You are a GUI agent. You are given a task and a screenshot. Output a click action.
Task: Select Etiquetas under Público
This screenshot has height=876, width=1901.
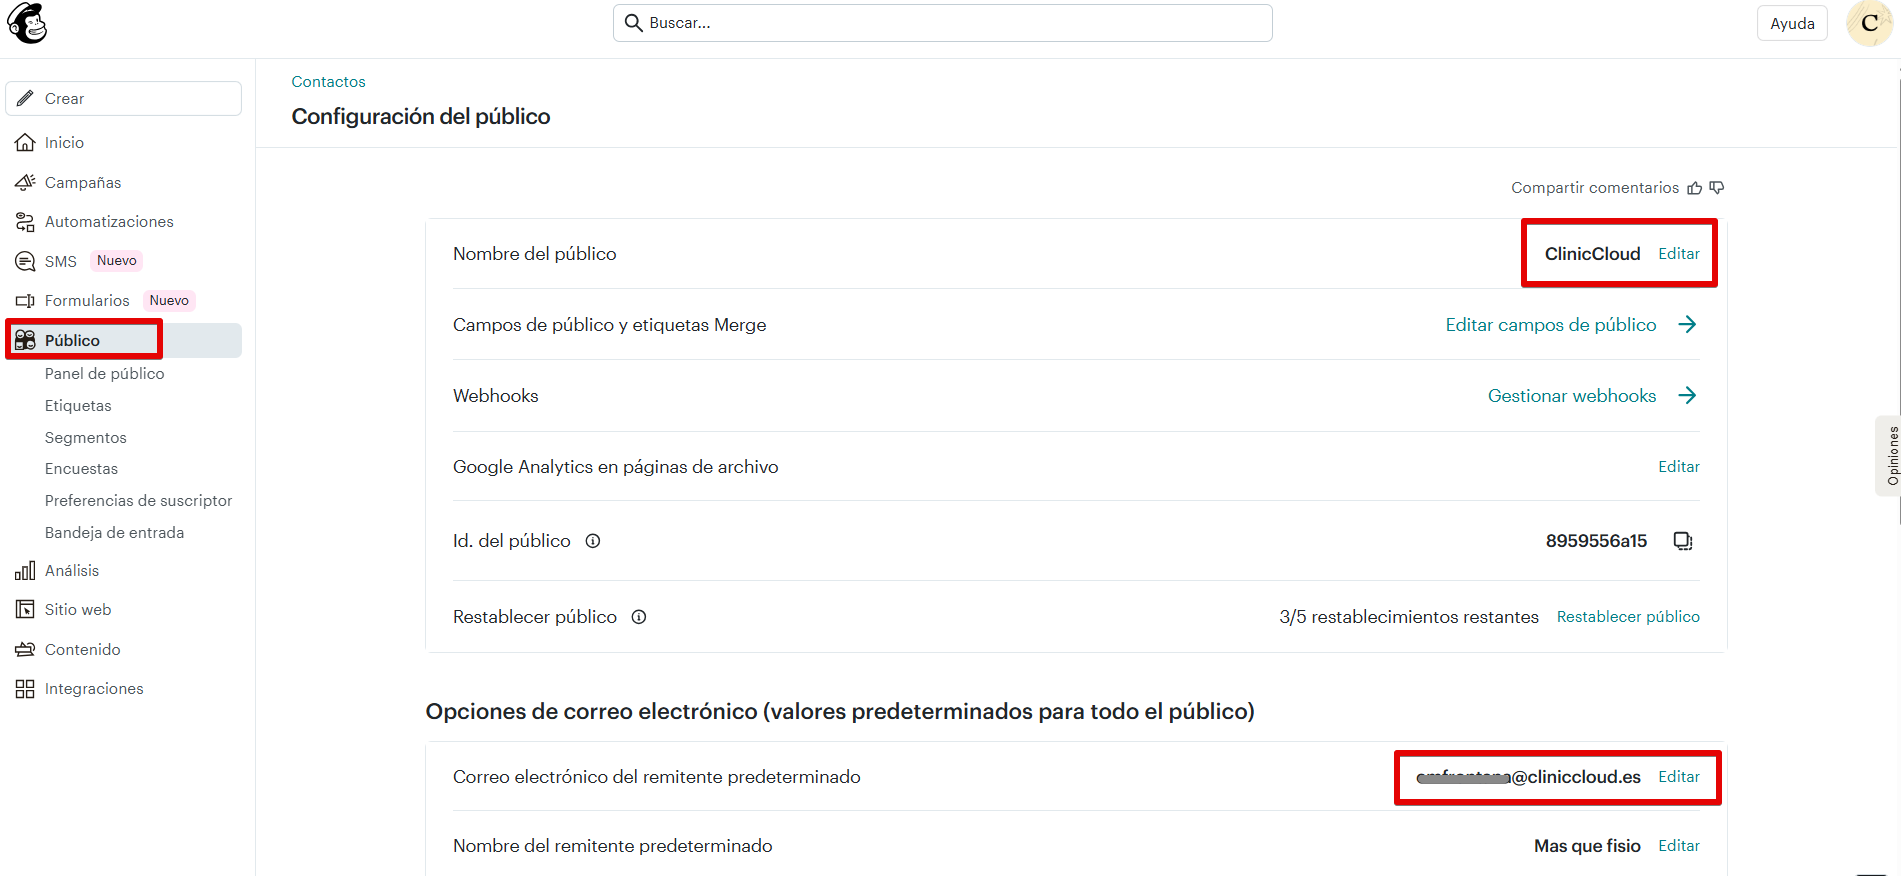point(78,406)
